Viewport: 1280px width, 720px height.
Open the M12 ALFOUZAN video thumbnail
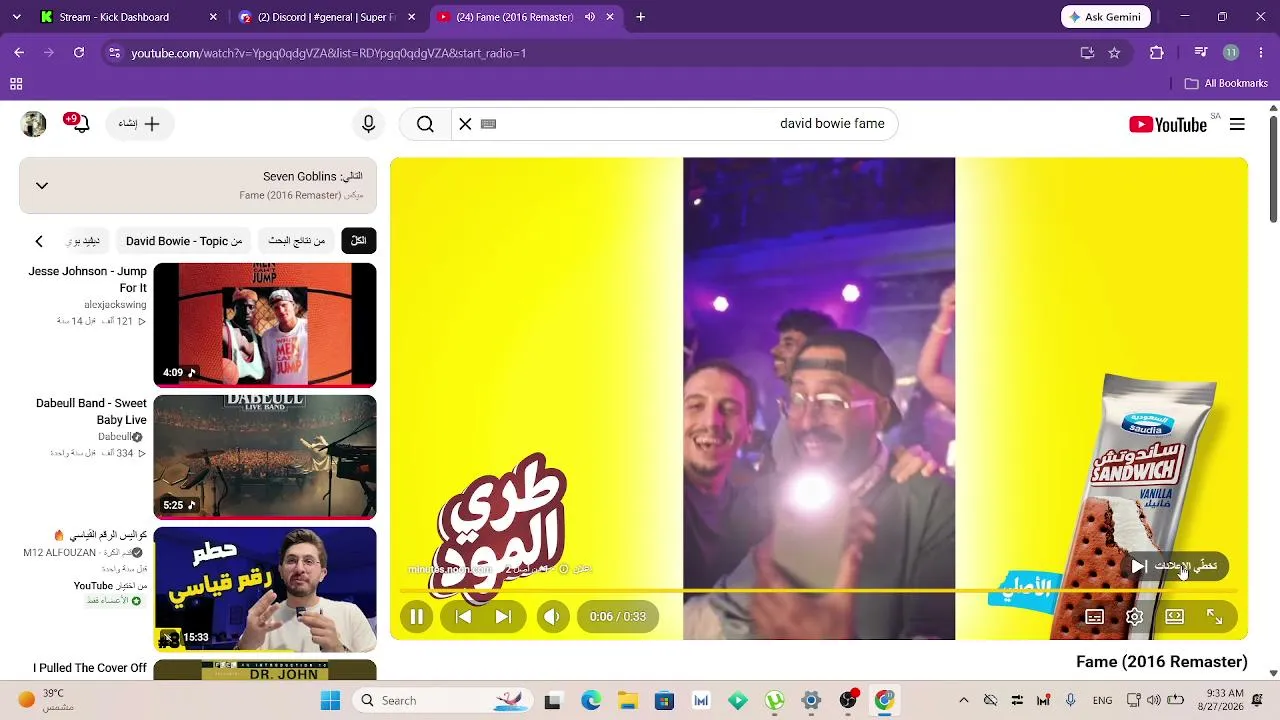click(x=265, y=589)
